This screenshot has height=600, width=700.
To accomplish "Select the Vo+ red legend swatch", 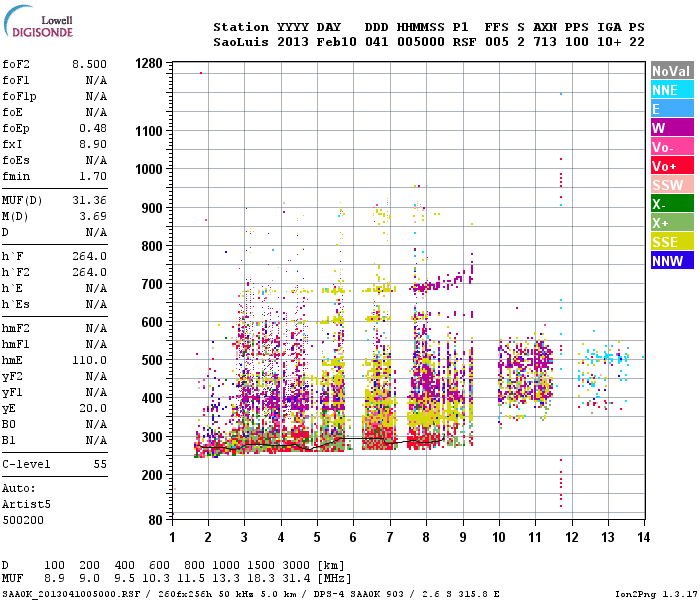I will click(672, 166).
